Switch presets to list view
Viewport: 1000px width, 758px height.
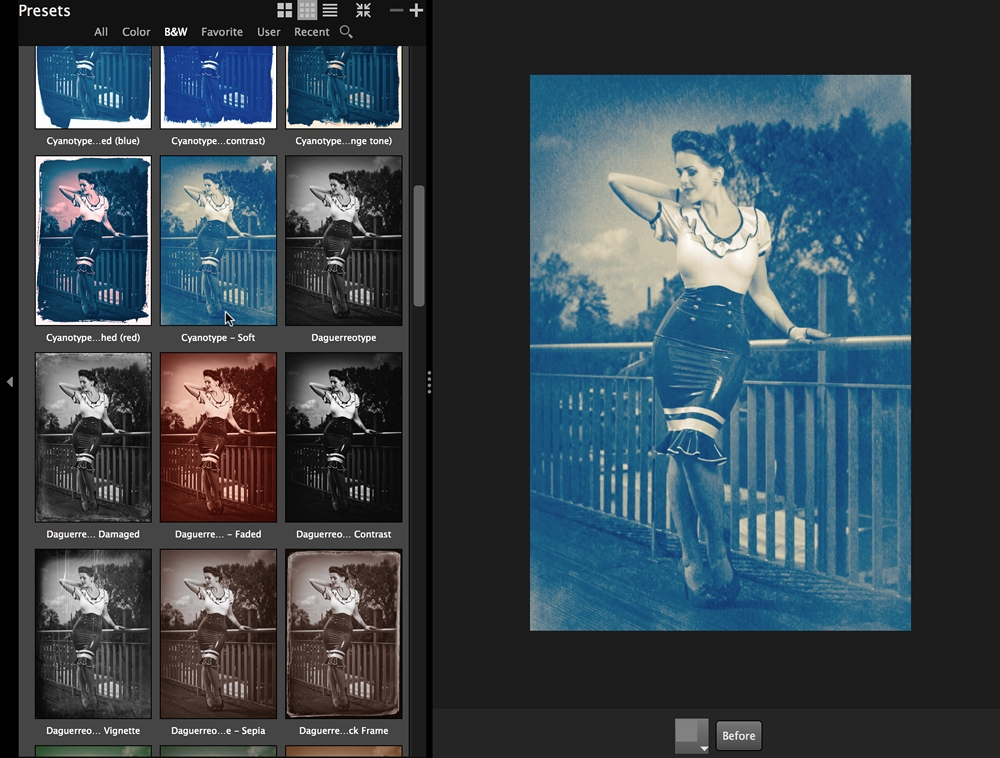click(330, 10)
